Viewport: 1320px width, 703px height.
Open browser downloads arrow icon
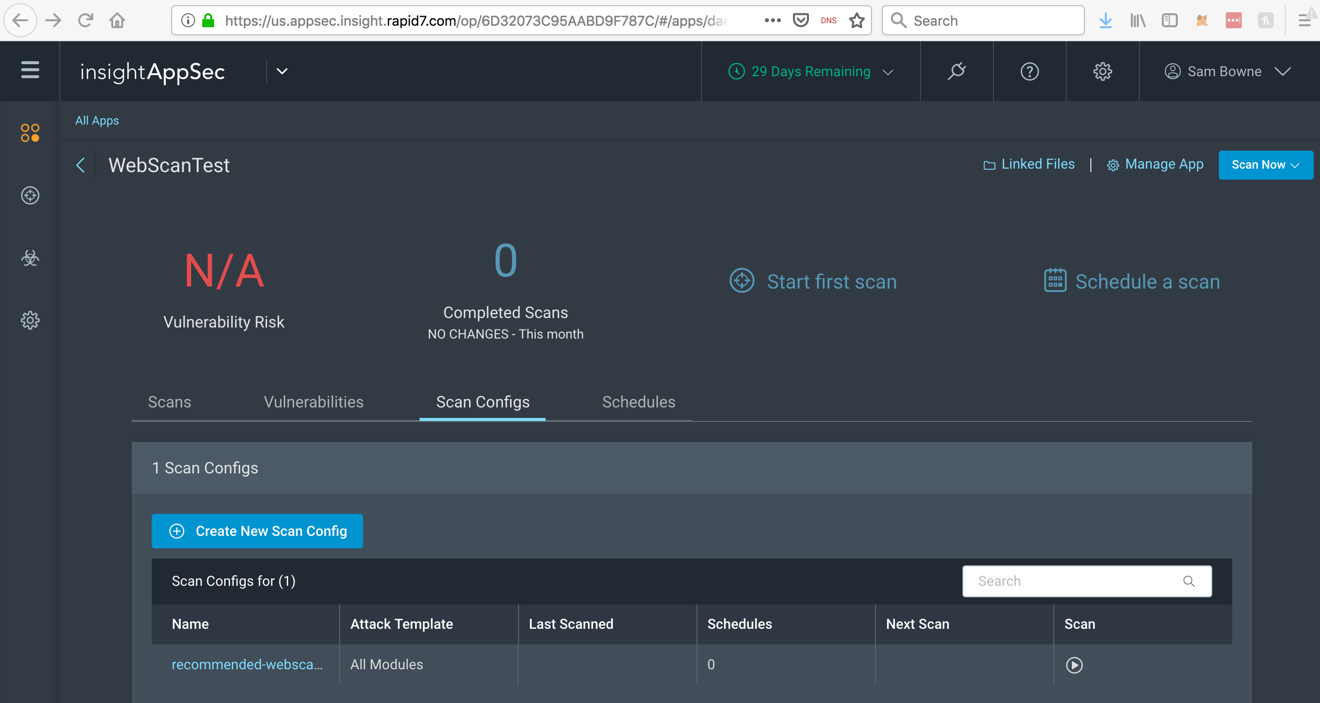coord(1105,20)
